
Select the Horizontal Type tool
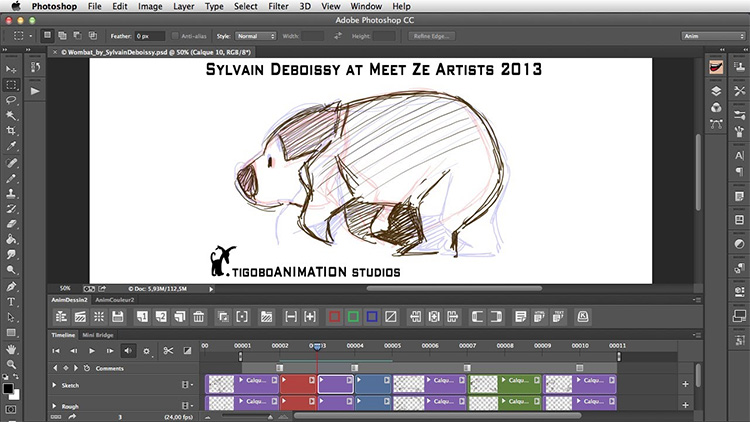pyautogui.click(x=11, y=302)
